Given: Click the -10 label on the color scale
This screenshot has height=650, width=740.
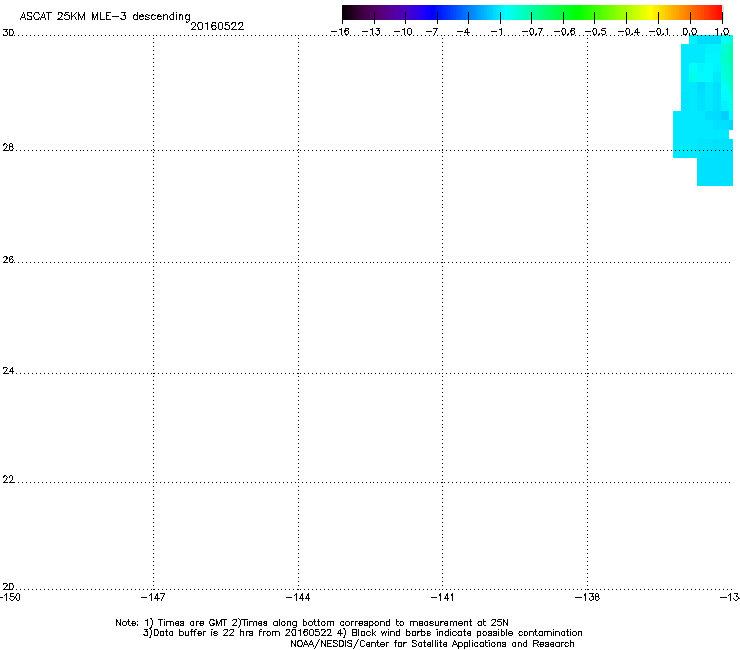Looking at the screenshot, I should [403, 32].
